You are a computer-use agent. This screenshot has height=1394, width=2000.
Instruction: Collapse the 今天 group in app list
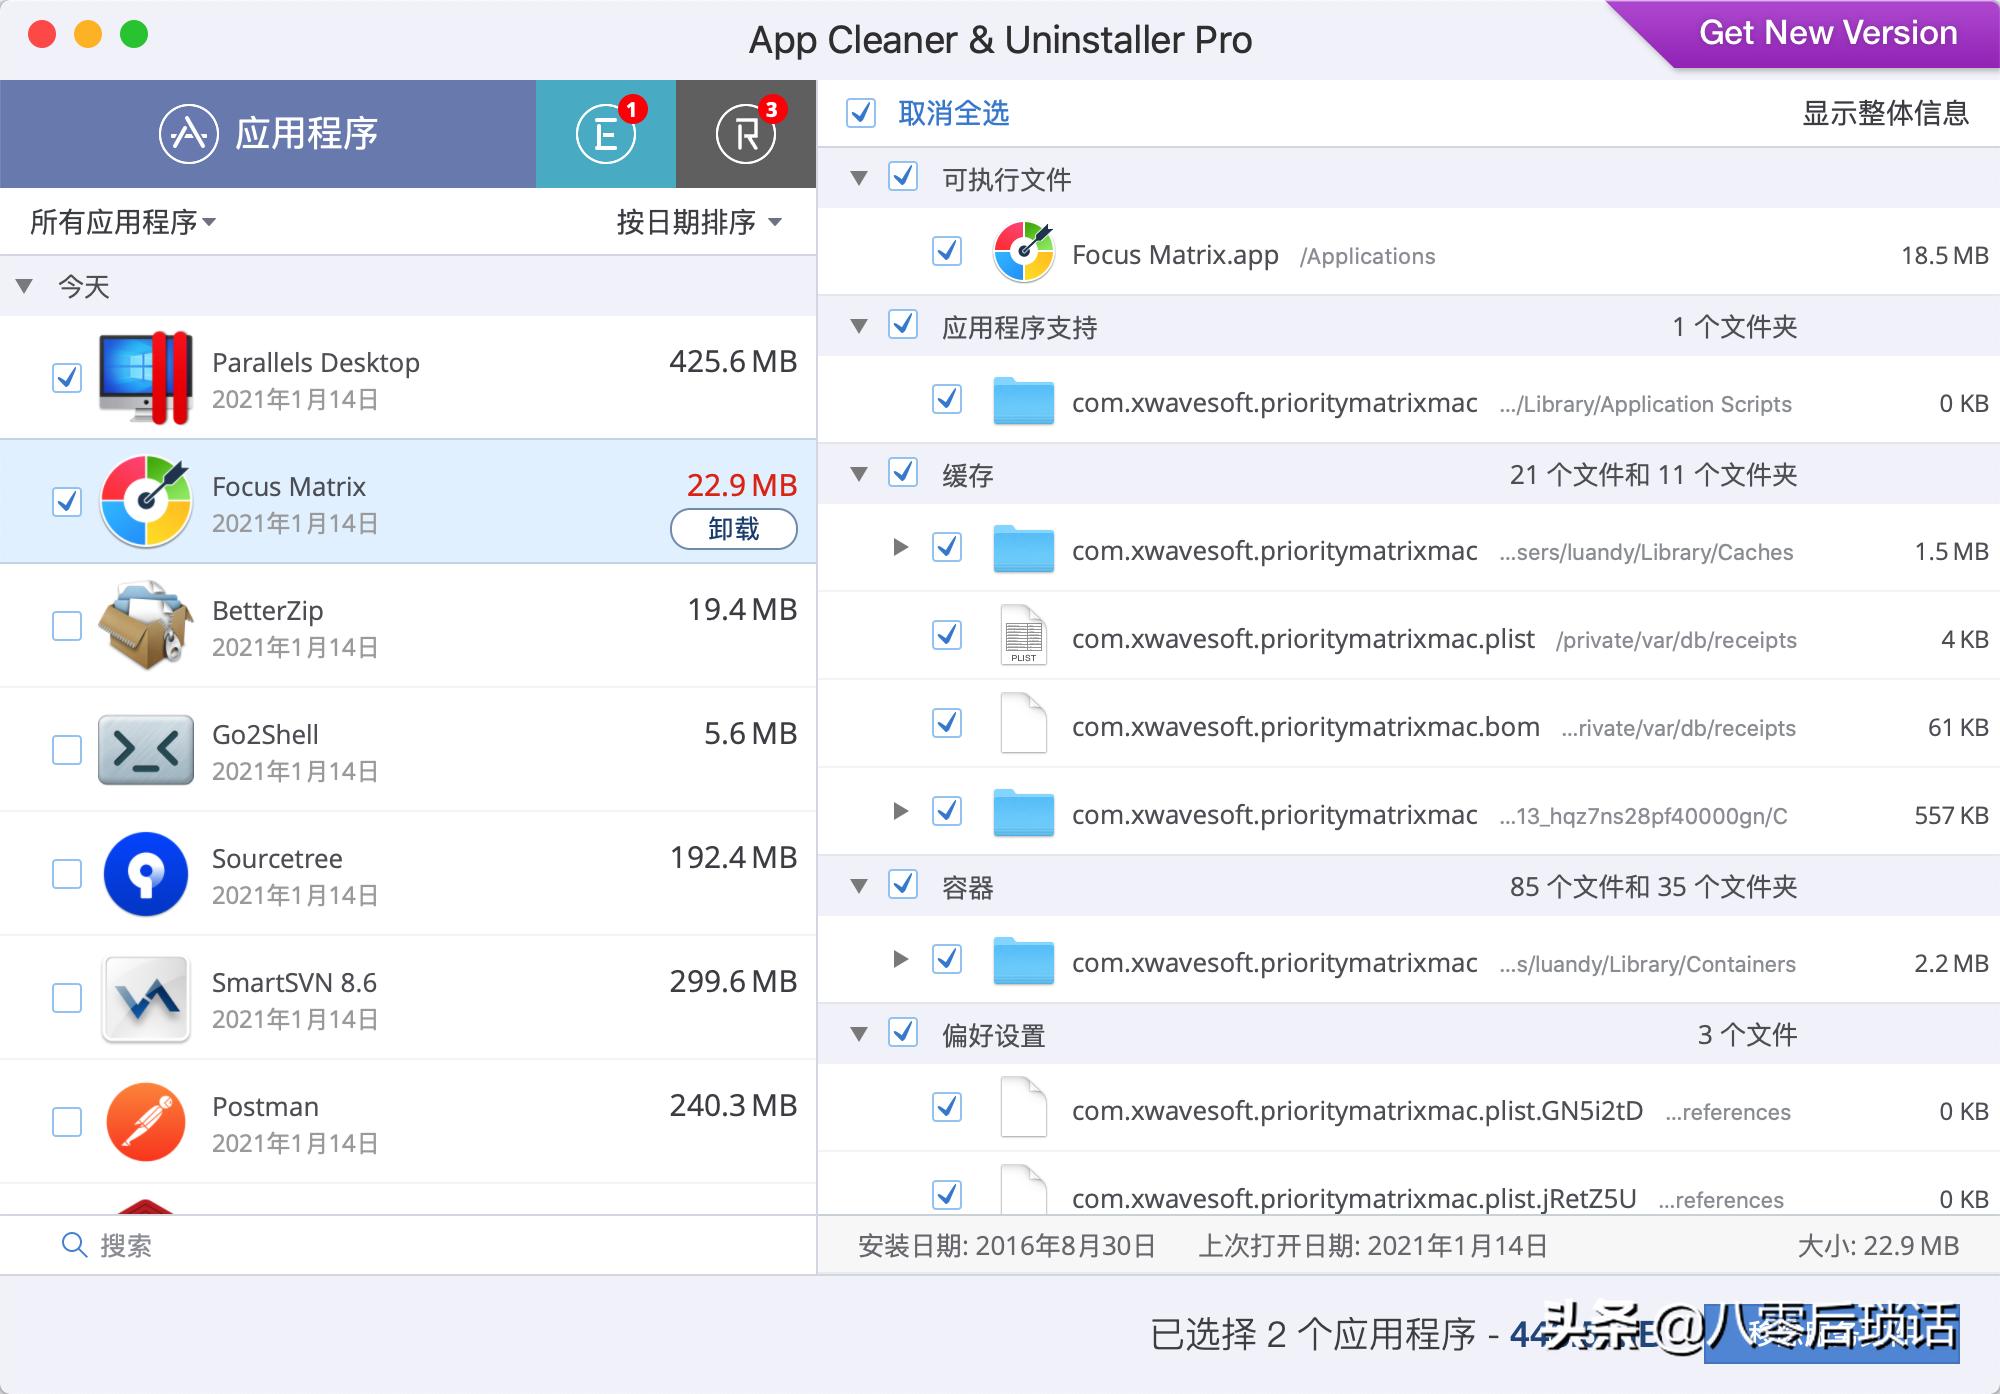(25, 286)
